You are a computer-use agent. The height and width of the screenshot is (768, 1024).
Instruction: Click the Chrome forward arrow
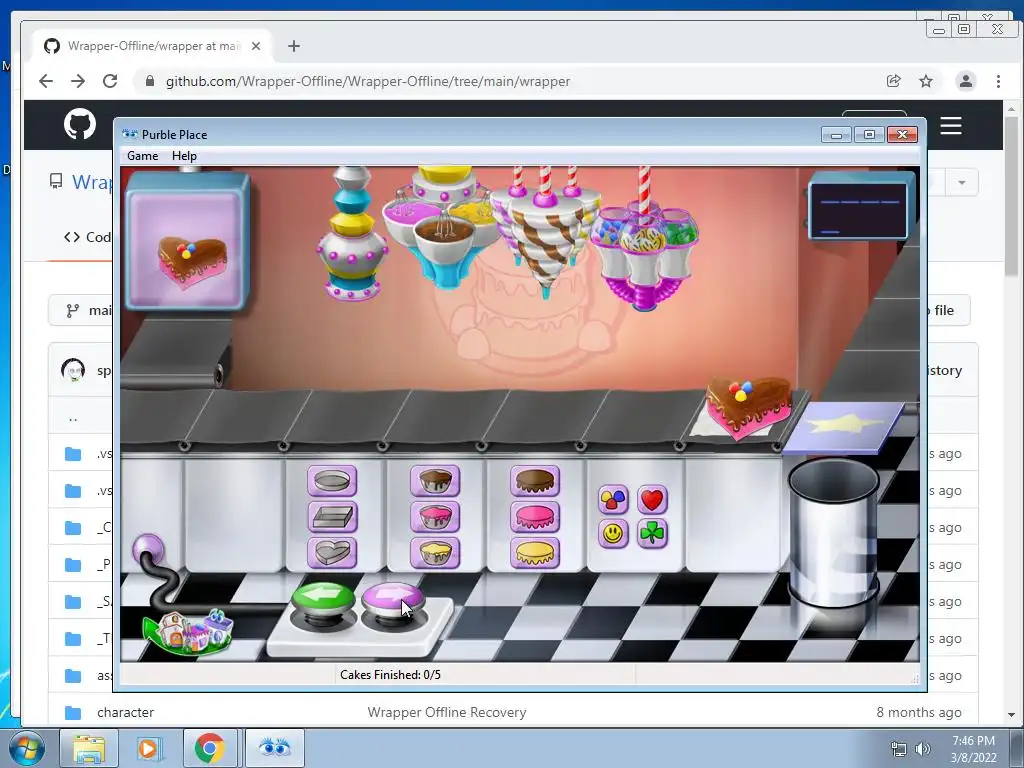point(78,81)
